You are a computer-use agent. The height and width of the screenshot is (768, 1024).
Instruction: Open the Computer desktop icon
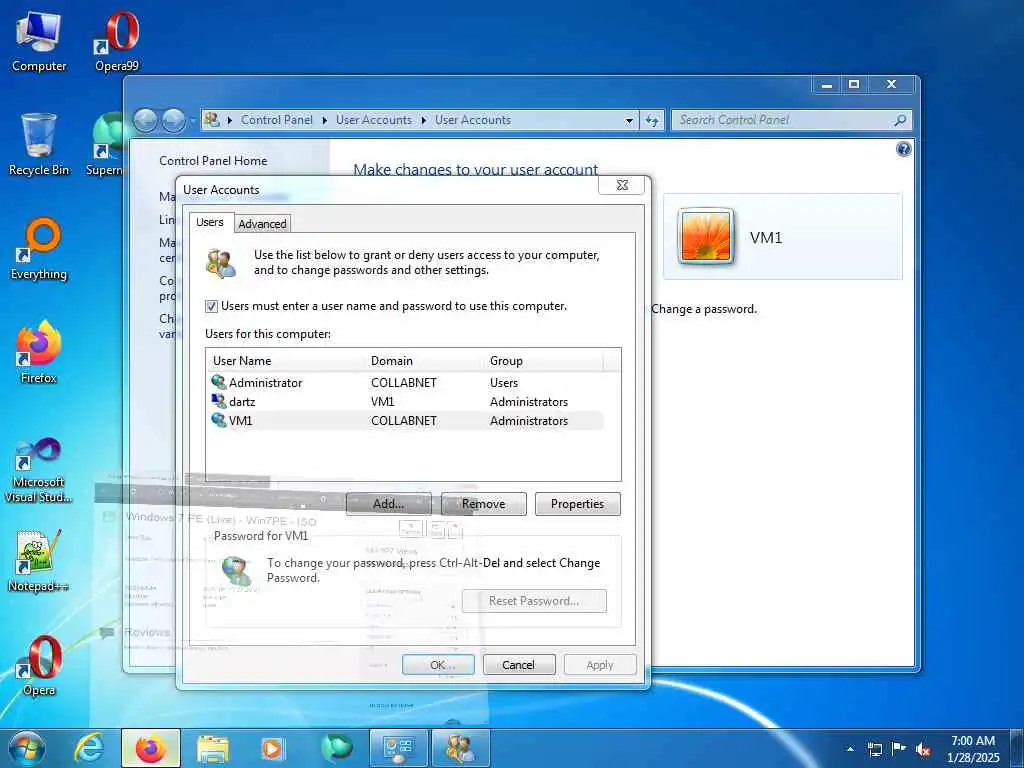(x=39, y=40)
